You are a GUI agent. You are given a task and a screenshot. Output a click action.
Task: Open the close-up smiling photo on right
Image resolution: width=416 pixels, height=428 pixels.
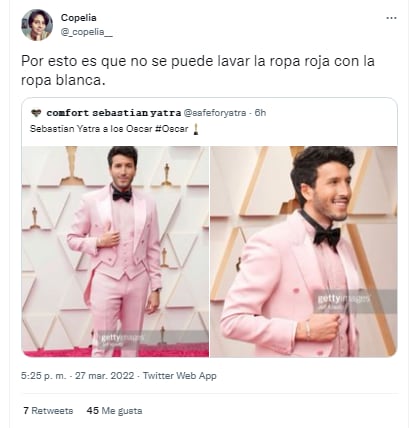pos(304,252)
